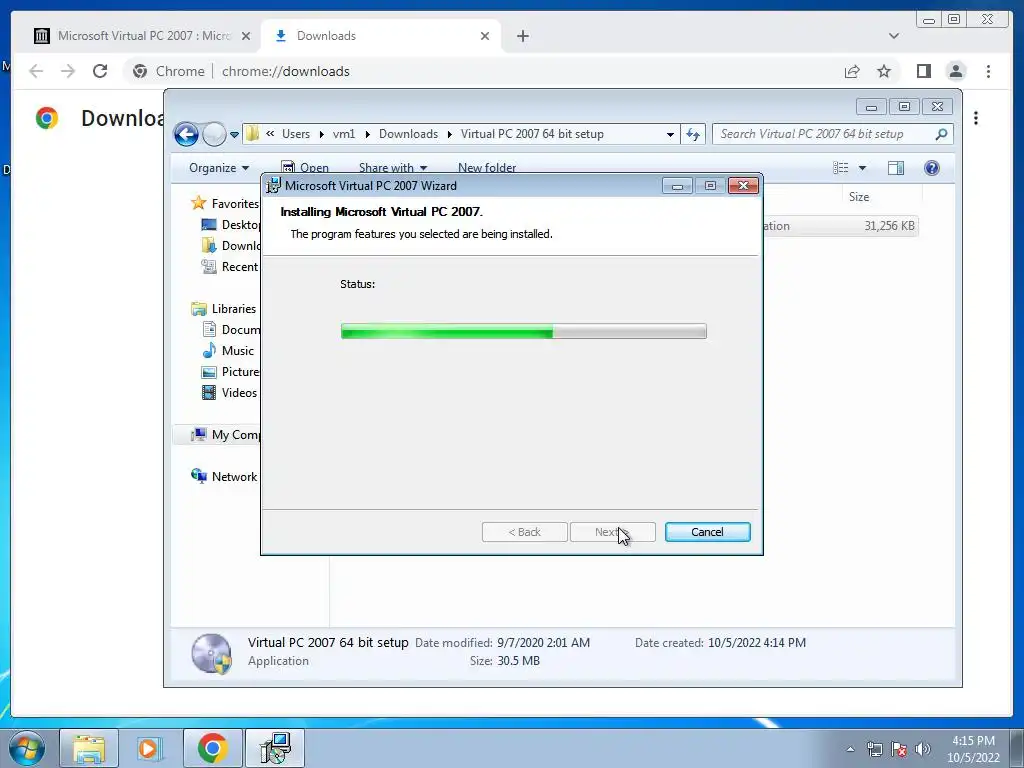Viewport: 1024px width, 768px height.
Task: Open the Share with menu
Action: point(392,168)
